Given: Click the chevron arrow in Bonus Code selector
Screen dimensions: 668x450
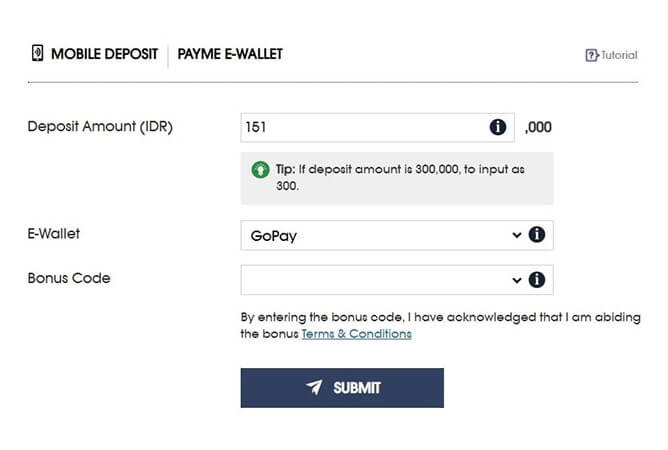Looking at the screenshot, I should [516, 280].
